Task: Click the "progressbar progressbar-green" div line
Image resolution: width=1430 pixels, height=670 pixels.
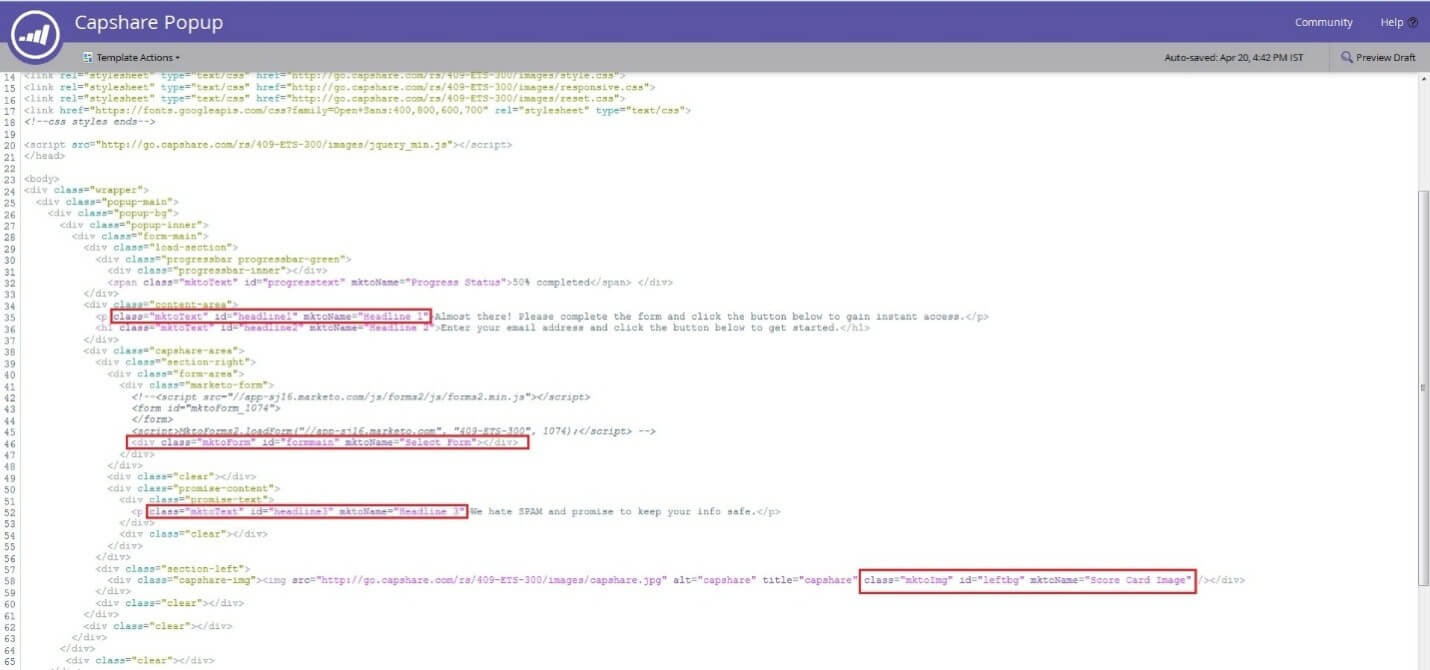Action: [x=224, y=259]
